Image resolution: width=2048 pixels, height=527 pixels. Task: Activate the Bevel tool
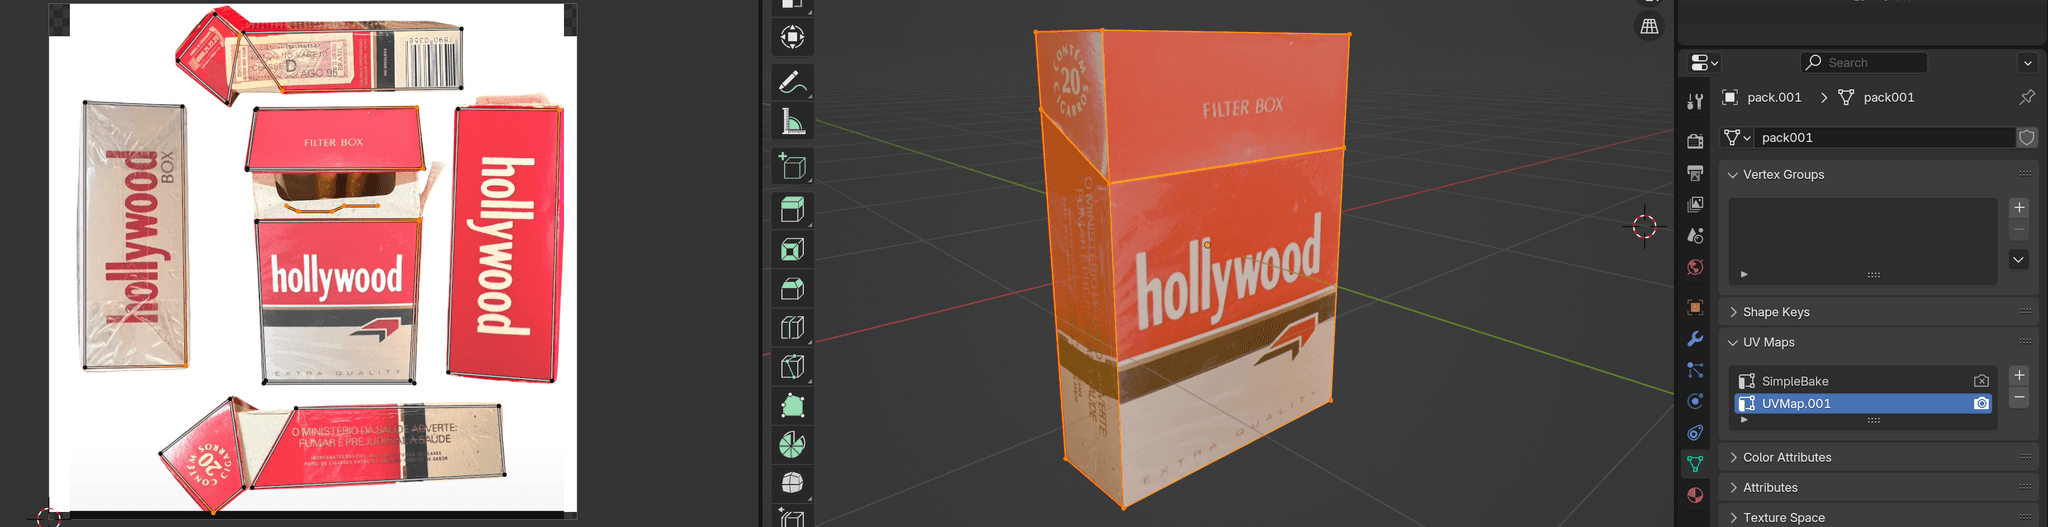(x=791, y=289)
